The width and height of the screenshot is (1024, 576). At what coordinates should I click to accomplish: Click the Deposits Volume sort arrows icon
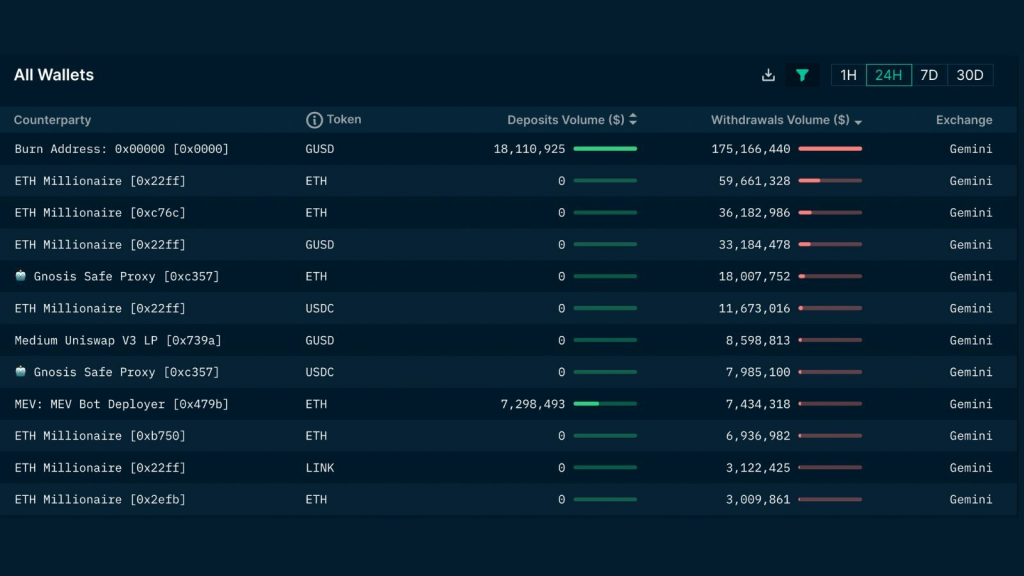click(633, 120)
